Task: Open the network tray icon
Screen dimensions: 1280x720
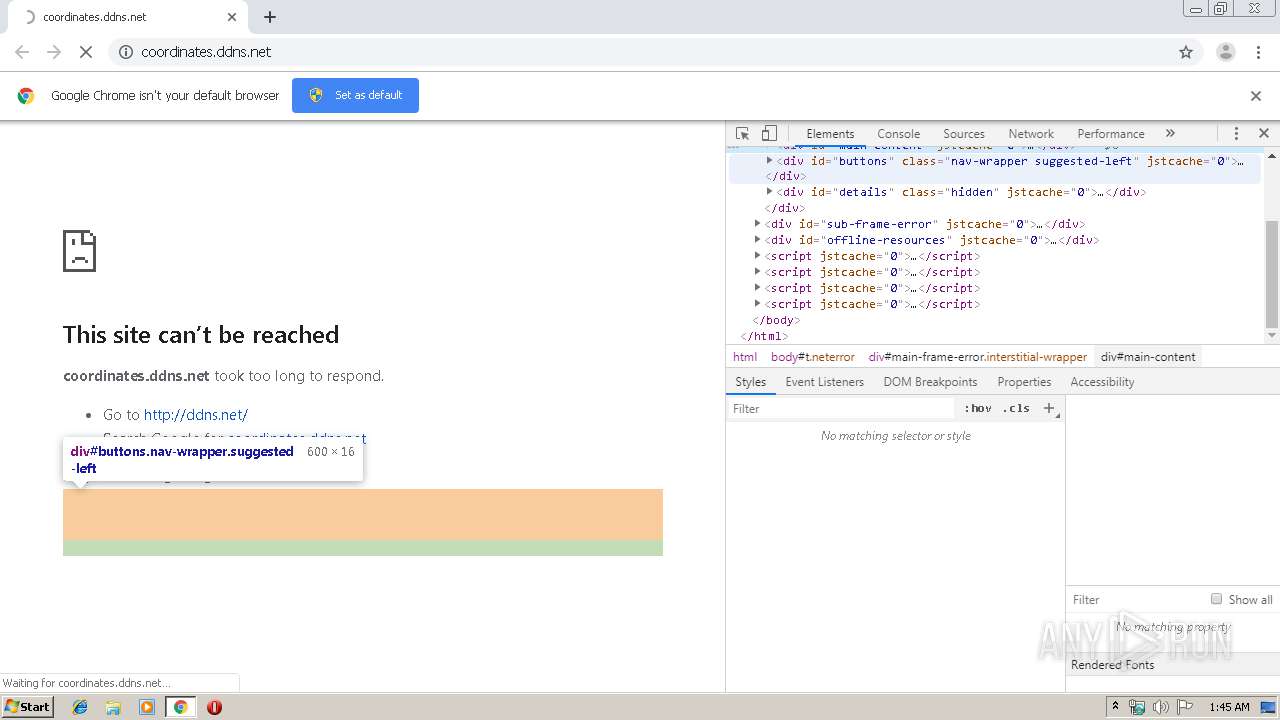Action: coord(1137,707)
